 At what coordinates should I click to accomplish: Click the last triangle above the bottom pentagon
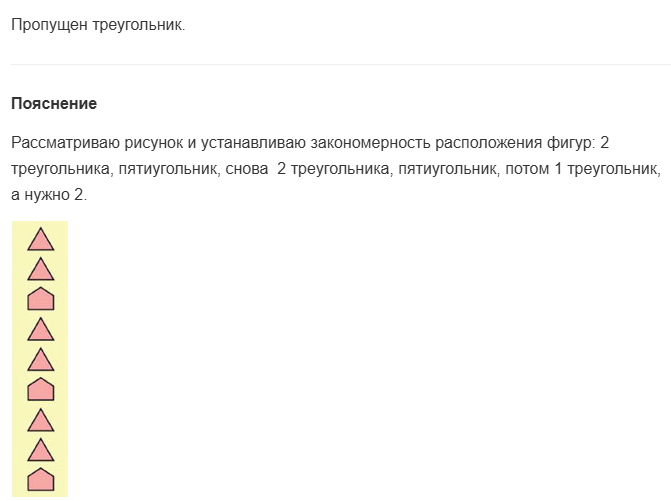(40, 449)
